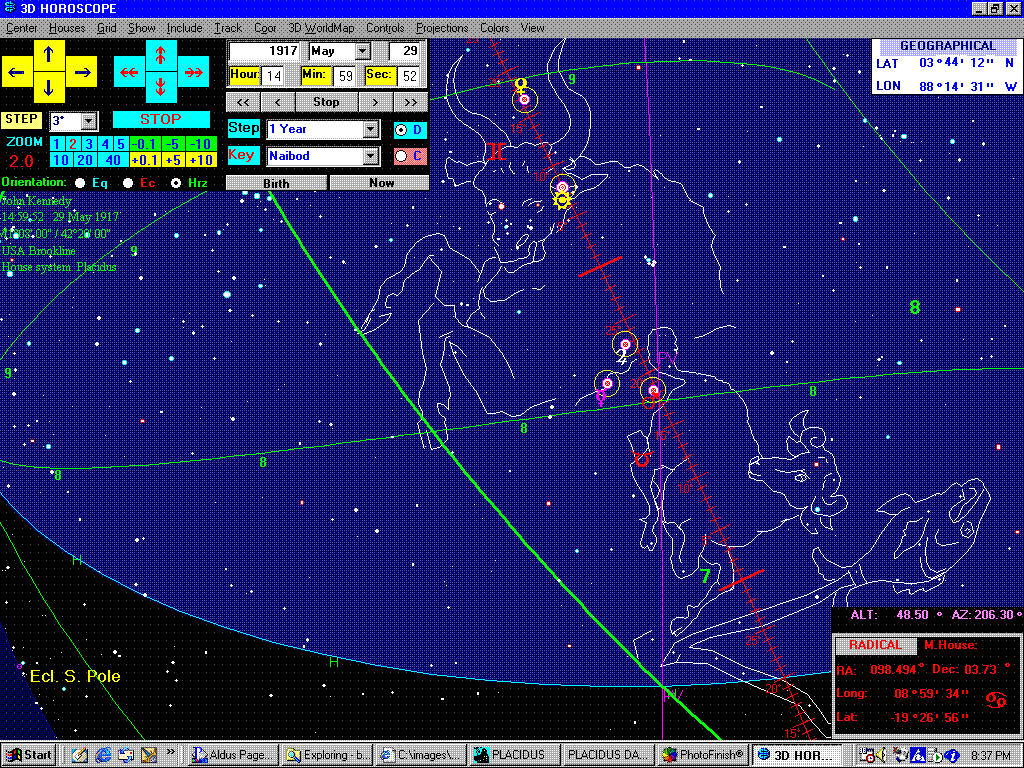Click the fast-forward >> time button

[410, 102]
